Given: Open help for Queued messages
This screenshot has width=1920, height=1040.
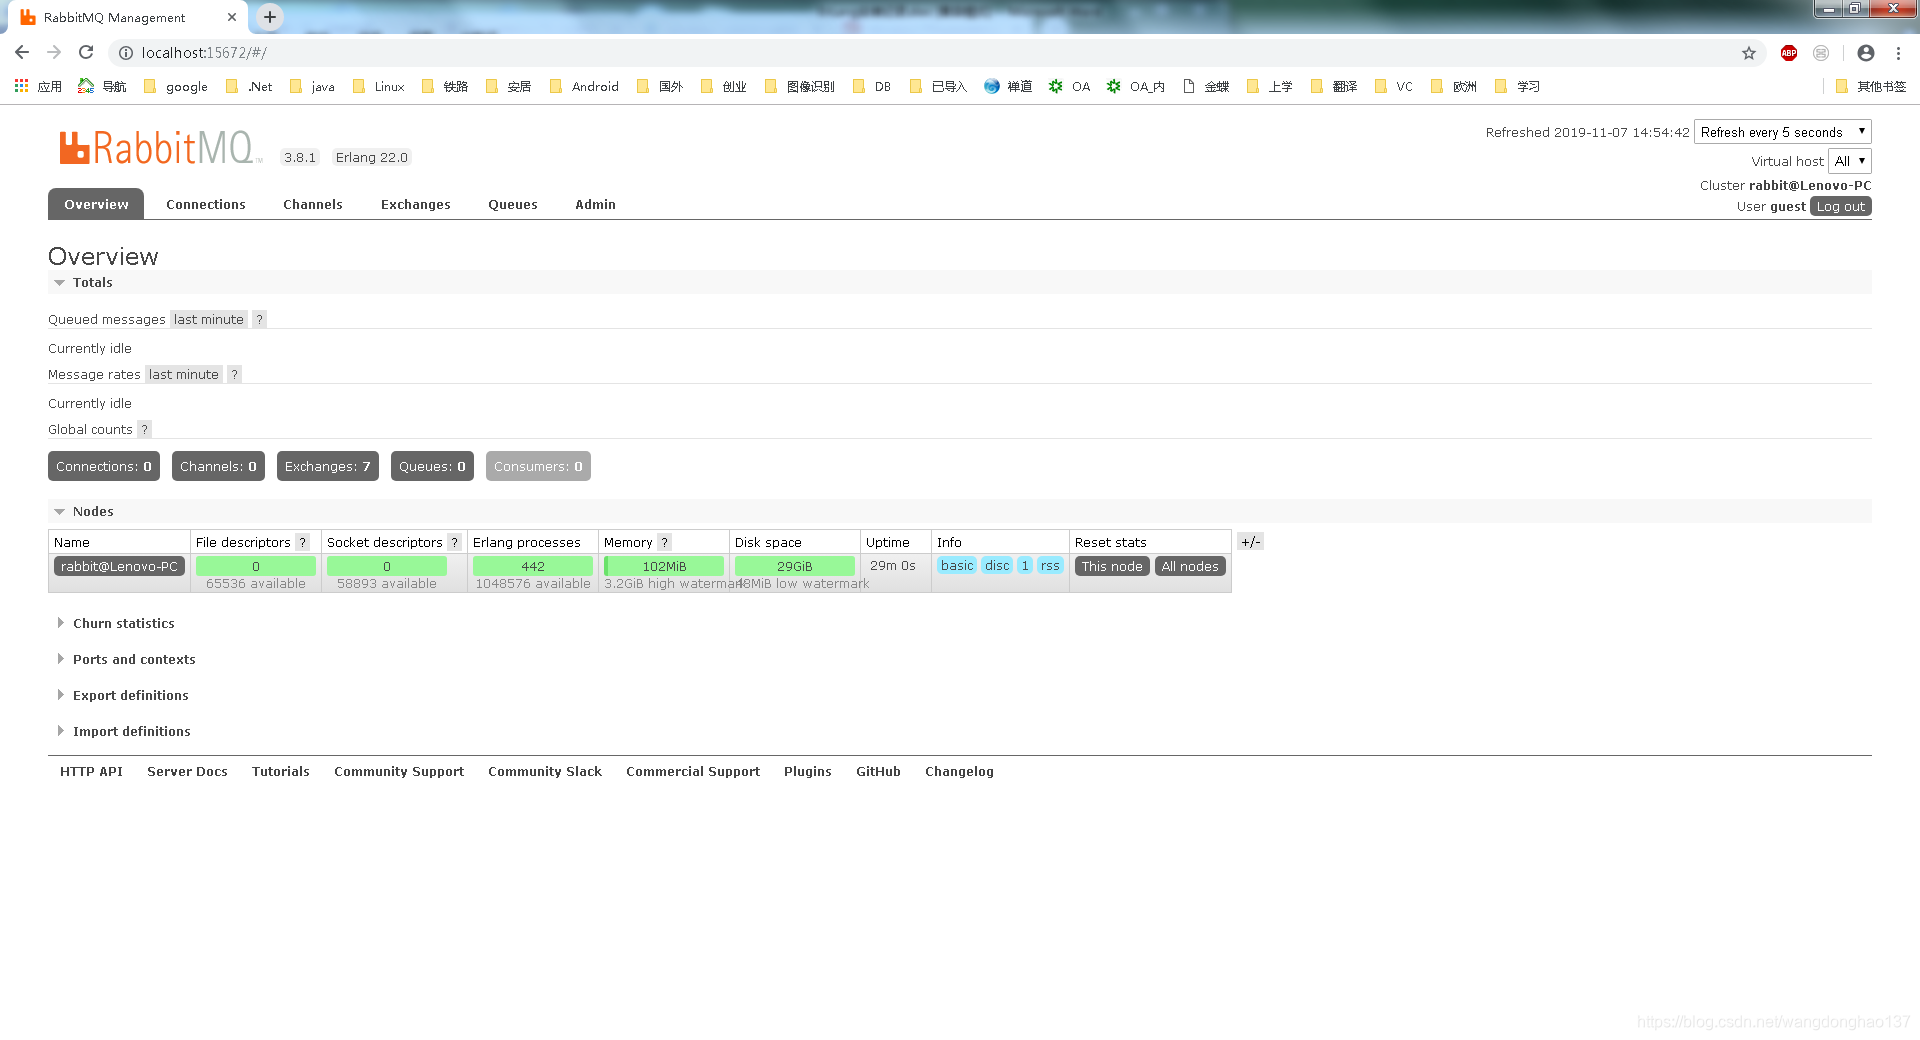Looking at the screenshot, I should click(259, 319).
